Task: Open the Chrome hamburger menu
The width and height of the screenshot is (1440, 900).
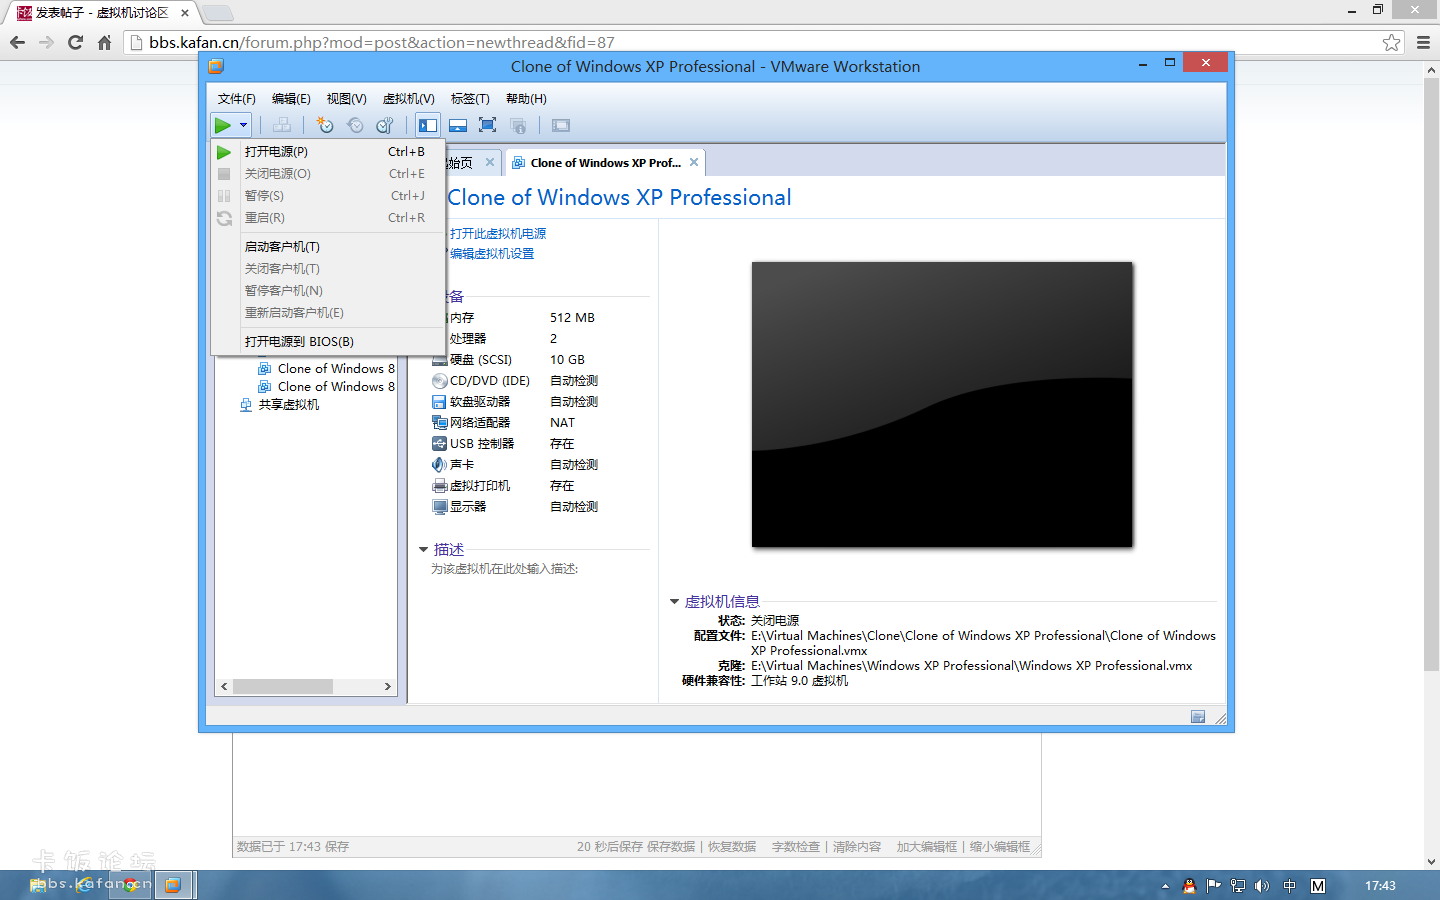Action: (x=1423, y=42)
